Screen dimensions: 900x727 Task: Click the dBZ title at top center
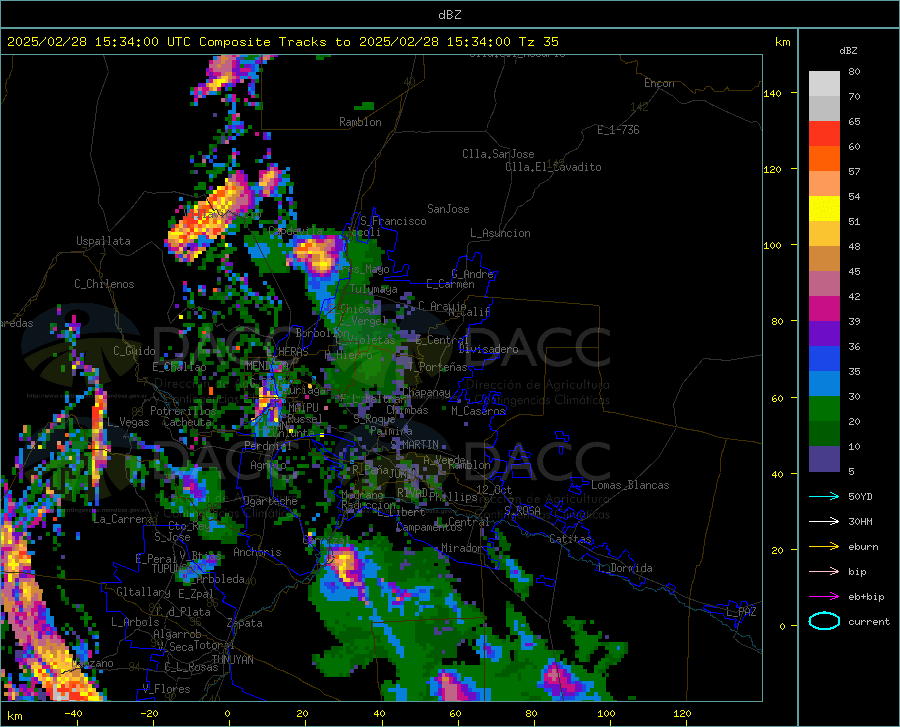pyautogui.click(x=449, y=15)
